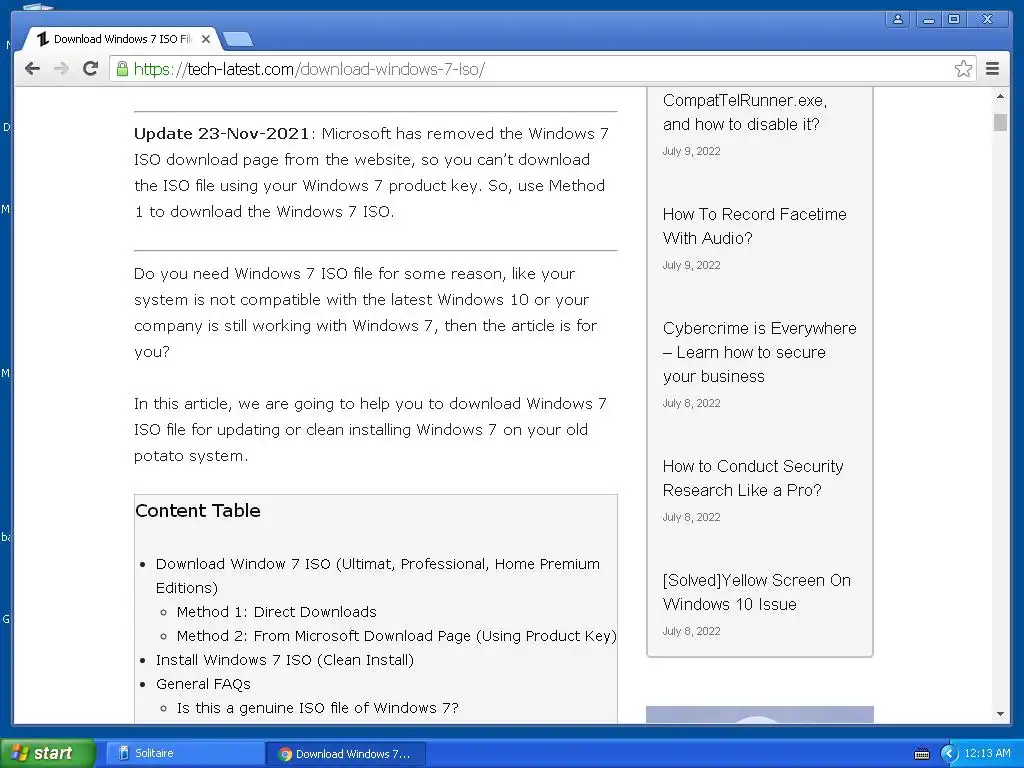Click the 'Update 23-Nov-2021' bold text

(x=221, y=133)
